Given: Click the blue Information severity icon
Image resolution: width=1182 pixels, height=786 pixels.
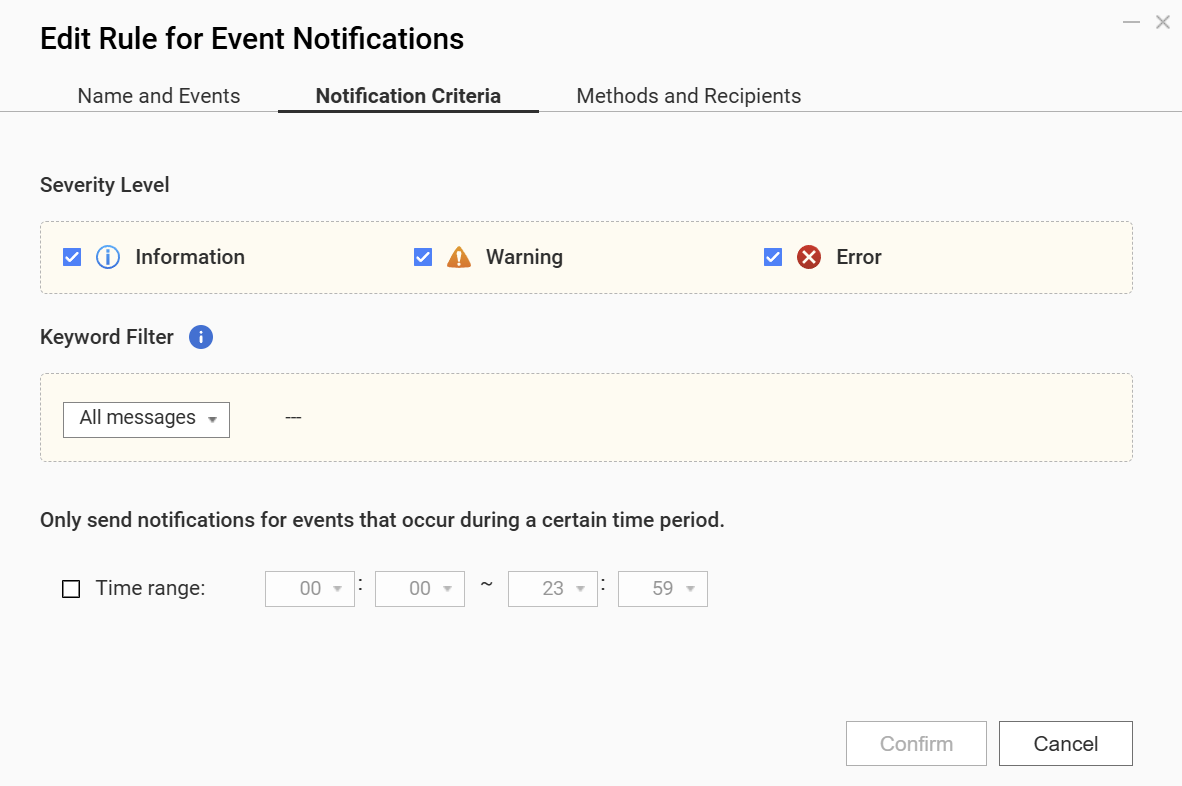Looking at the screenshot, I should tap(107, 257).
